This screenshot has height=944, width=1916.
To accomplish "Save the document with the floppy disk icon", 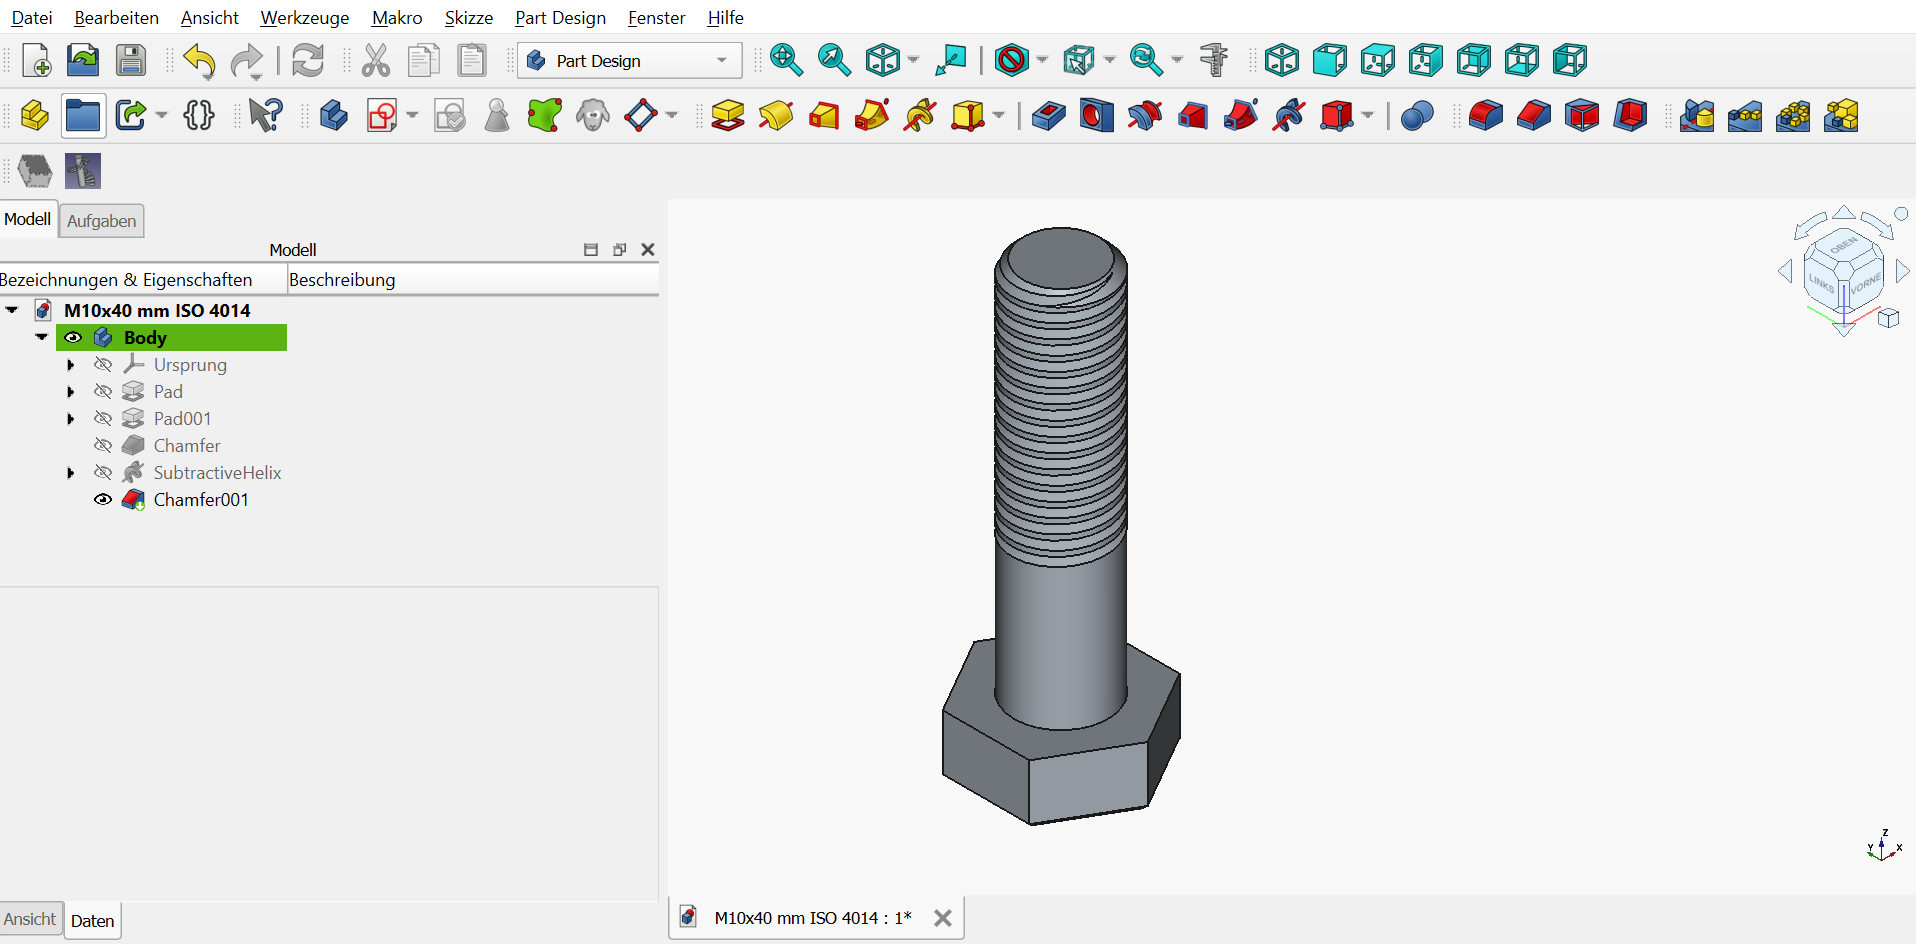I will [131, 61].
